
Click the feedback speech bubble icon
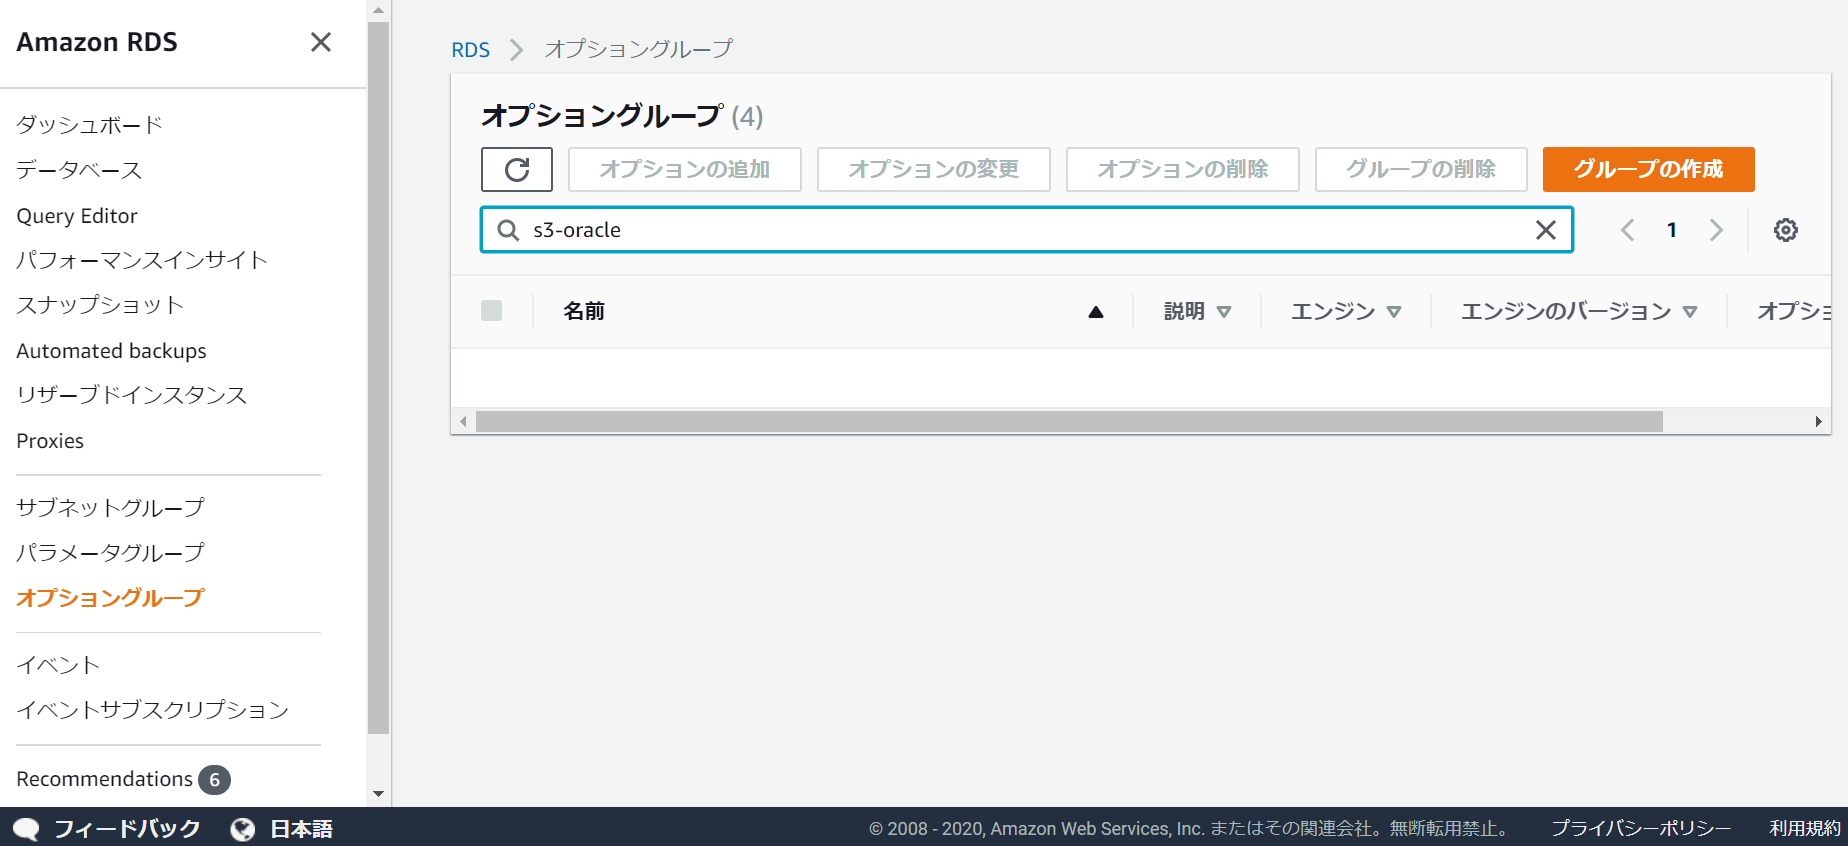pyautogui.click(x=26, y=829)
